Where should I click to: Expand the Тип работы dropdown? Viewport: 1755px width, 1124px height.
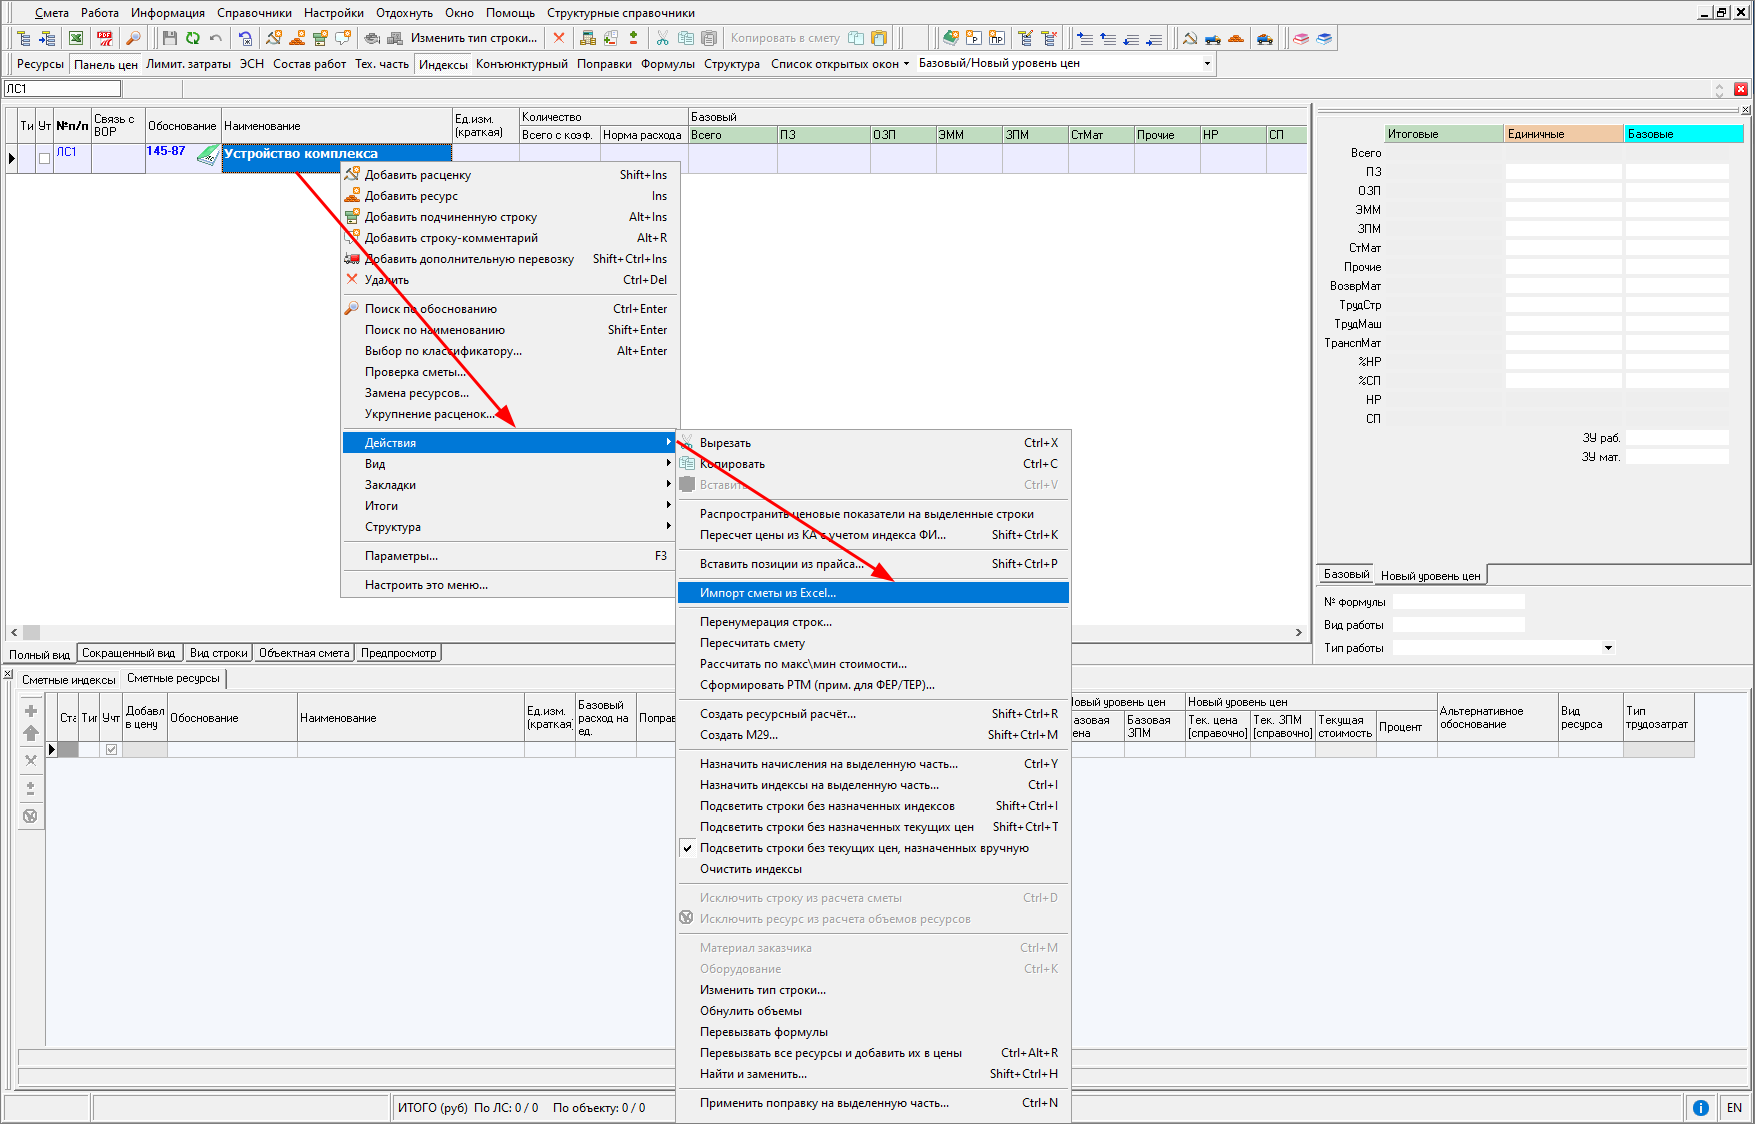tap(1608, 647)
